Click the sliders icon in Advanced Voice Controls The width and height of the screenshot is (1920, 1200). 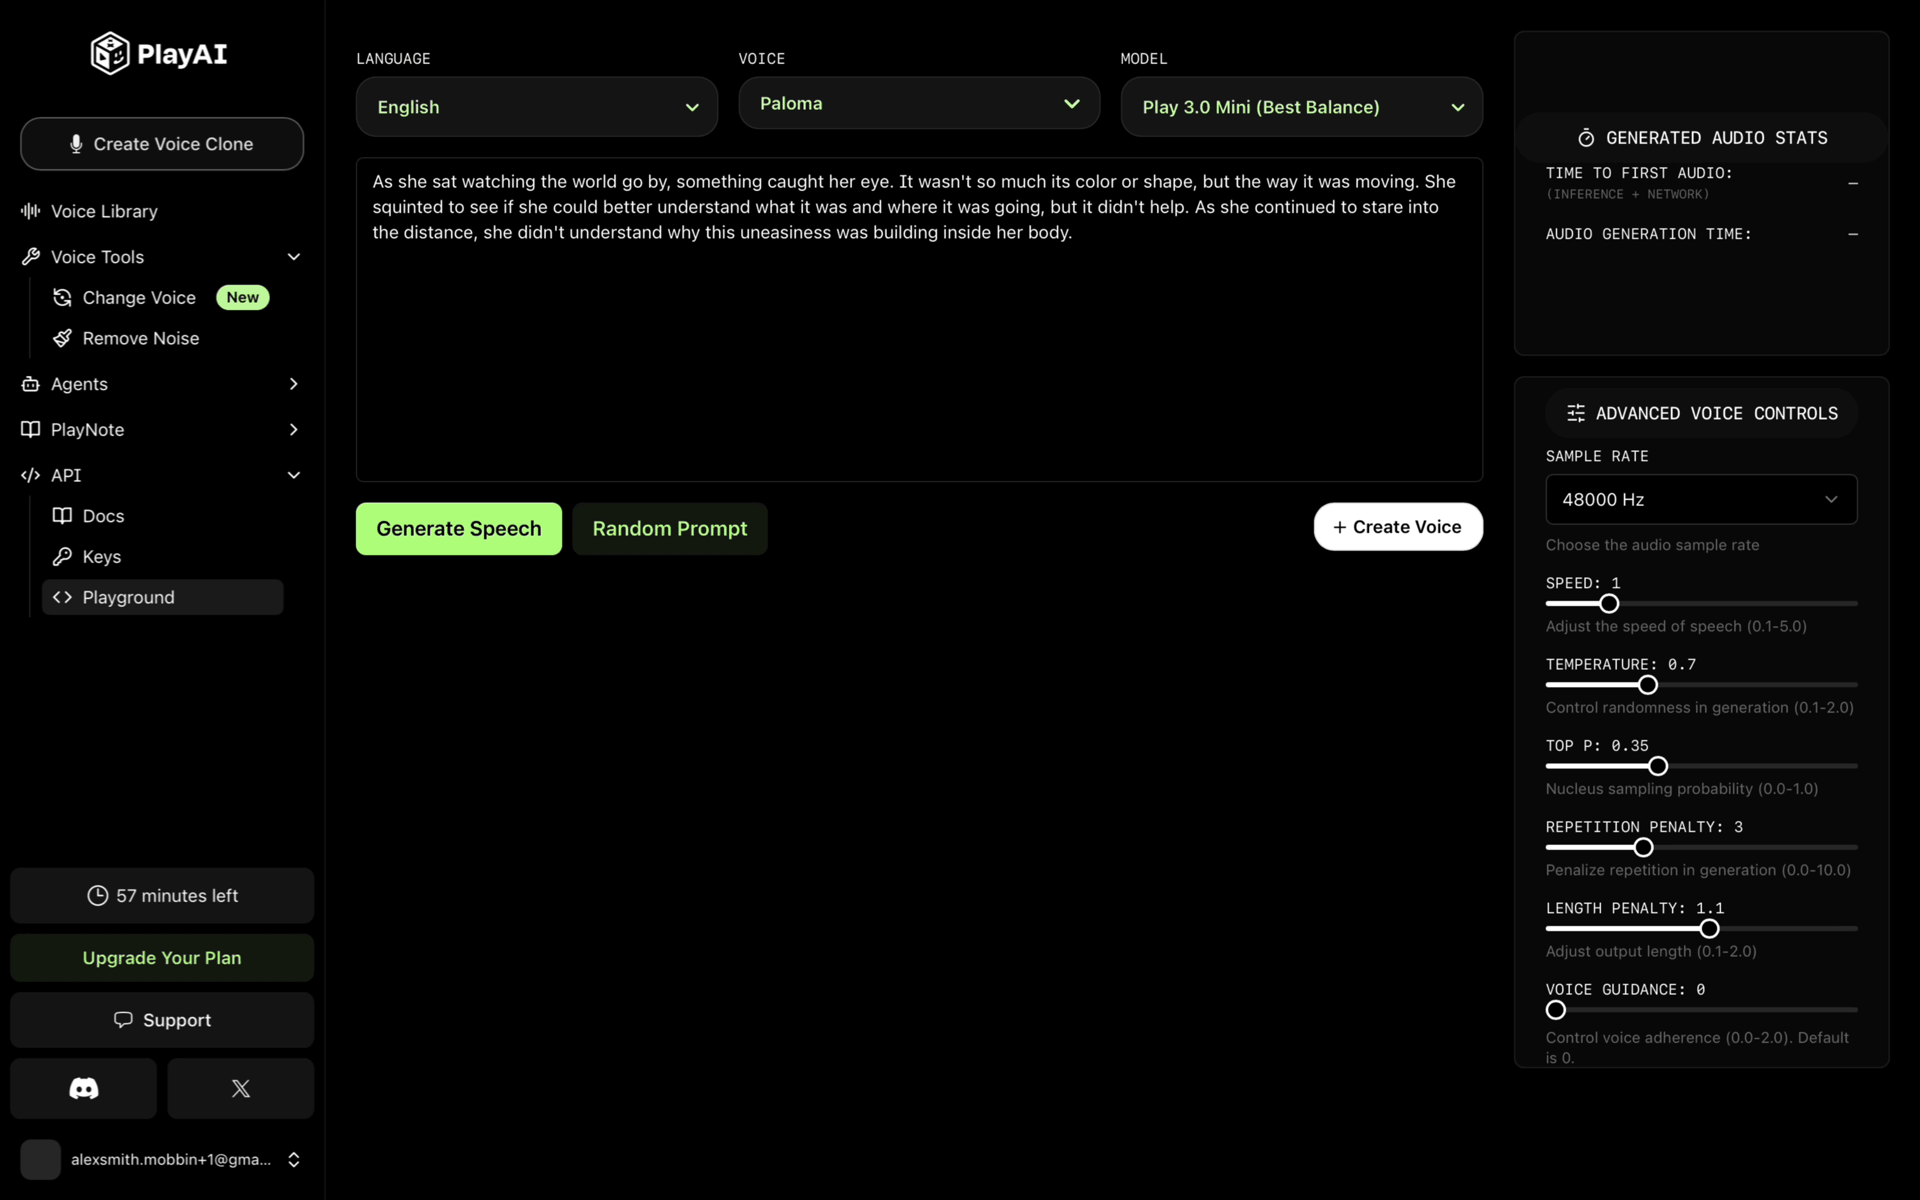1576,413
